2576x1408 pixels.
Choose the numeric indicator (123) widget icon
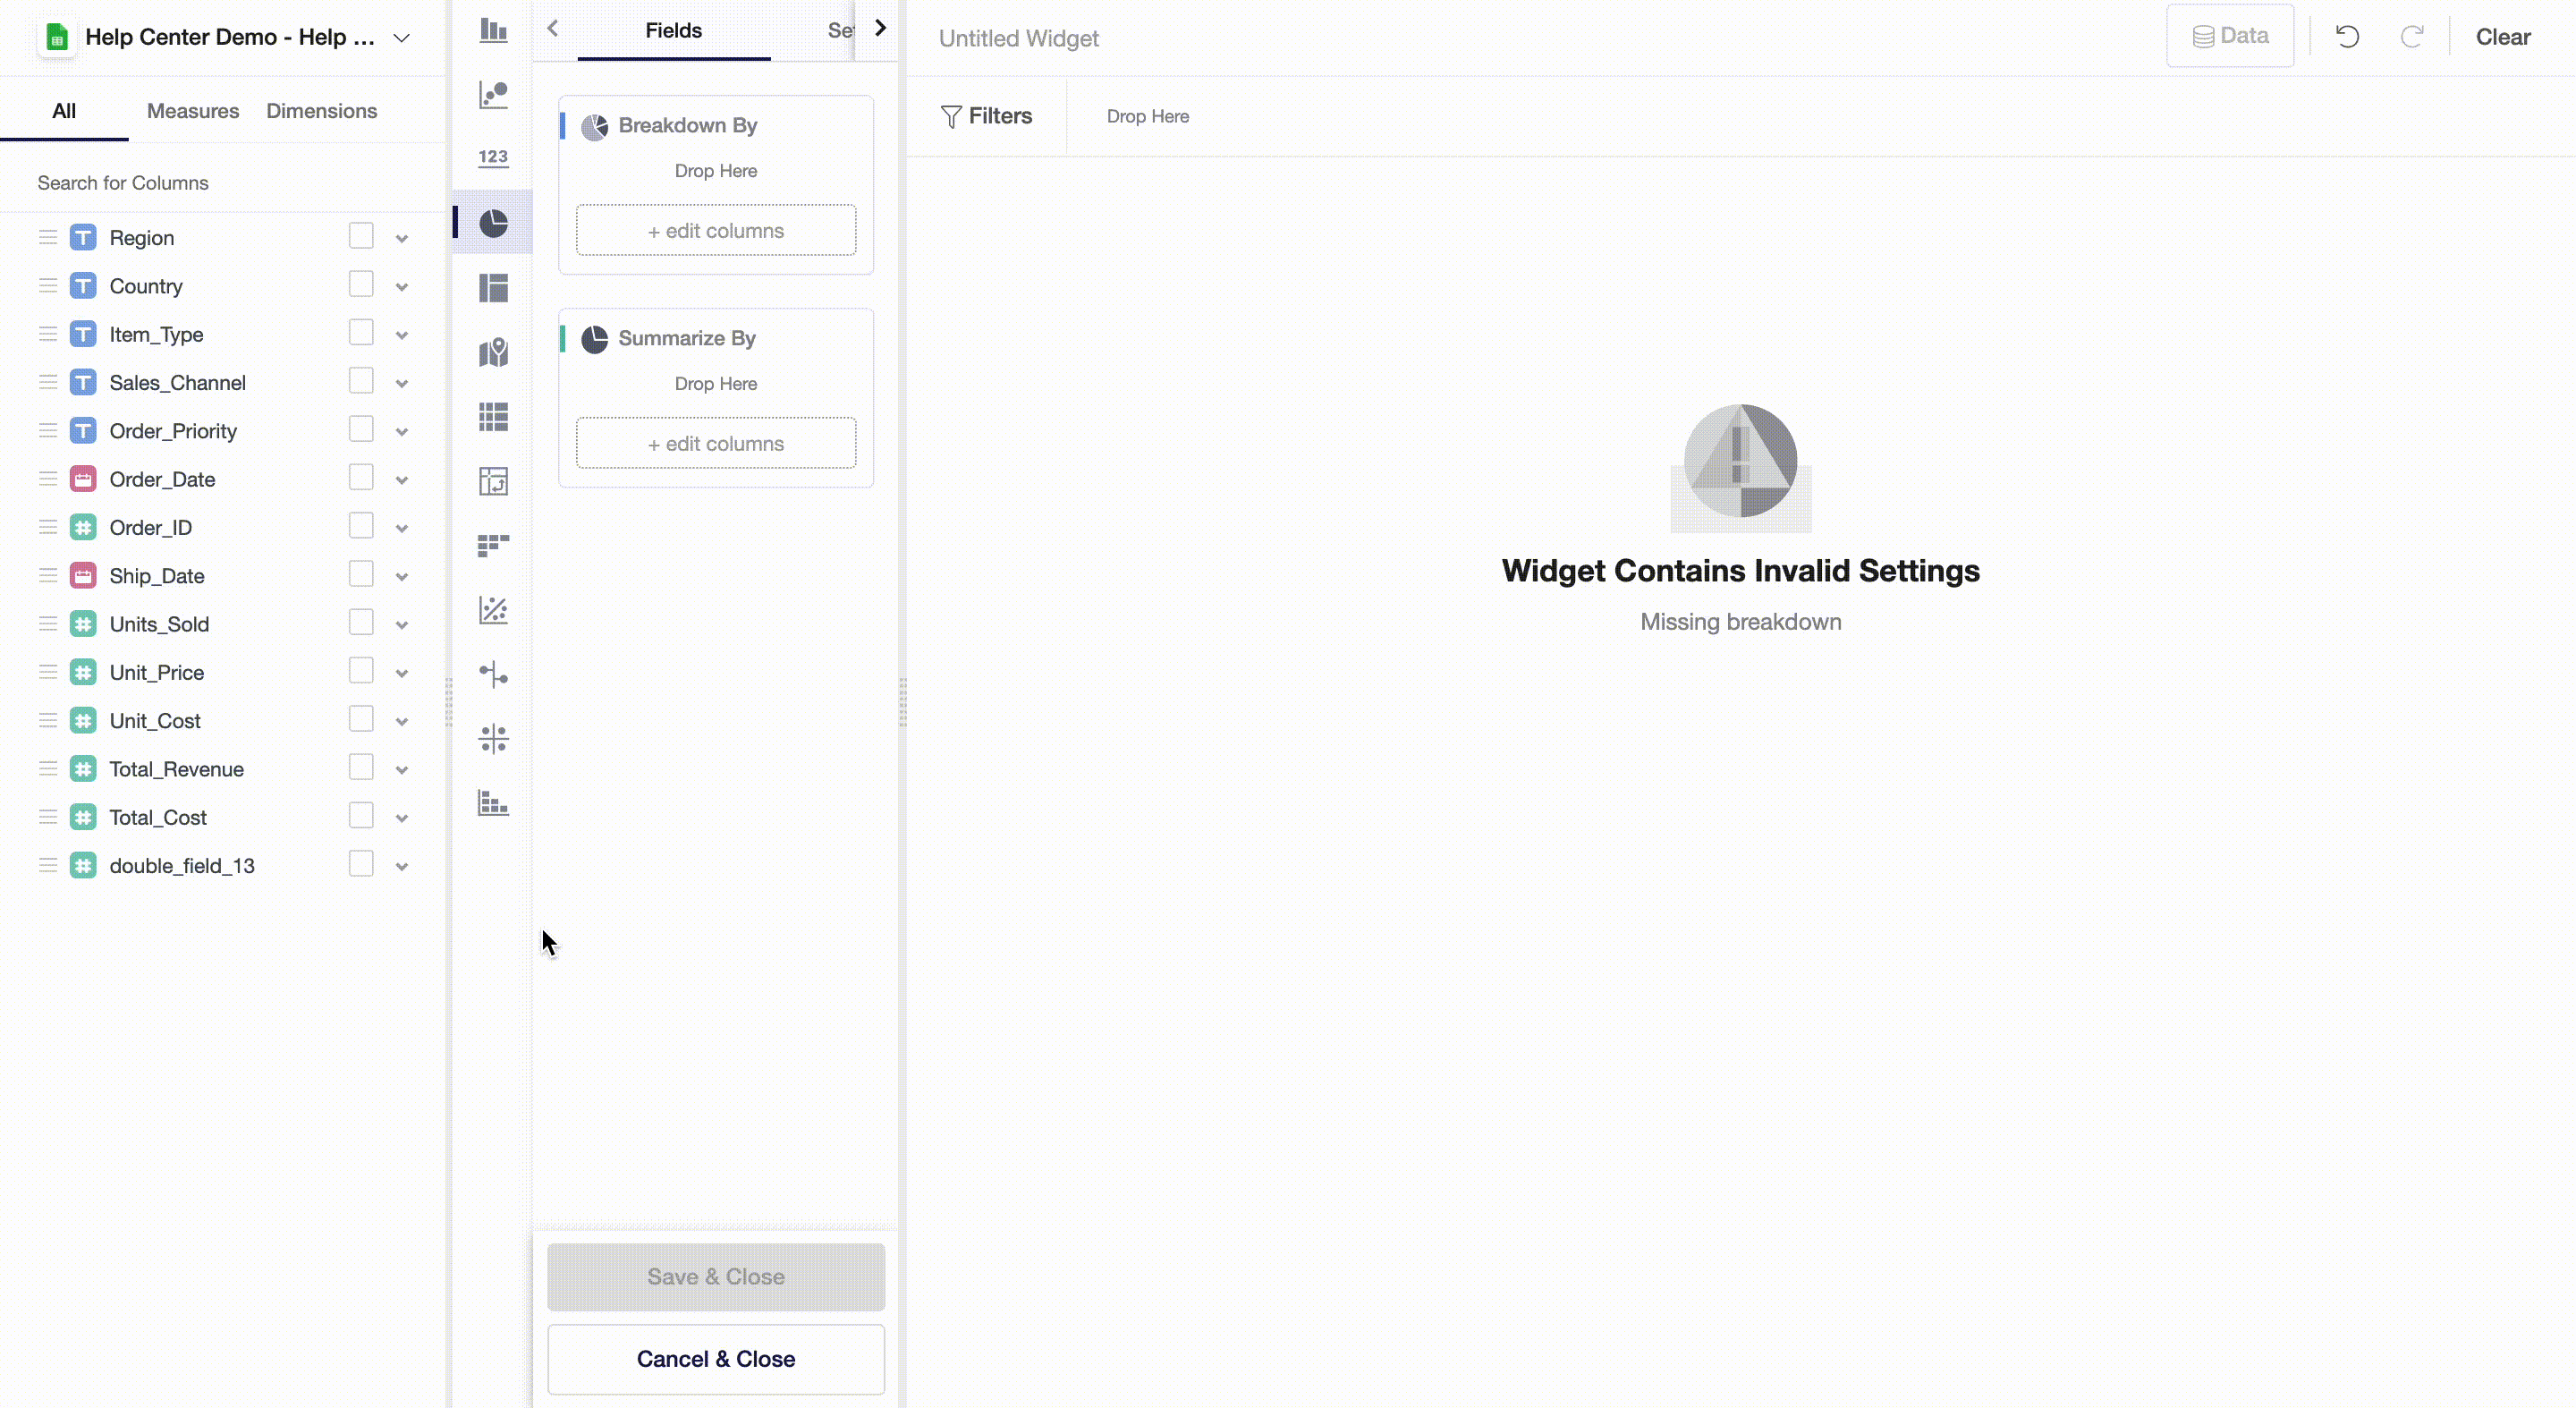[493, 157]
